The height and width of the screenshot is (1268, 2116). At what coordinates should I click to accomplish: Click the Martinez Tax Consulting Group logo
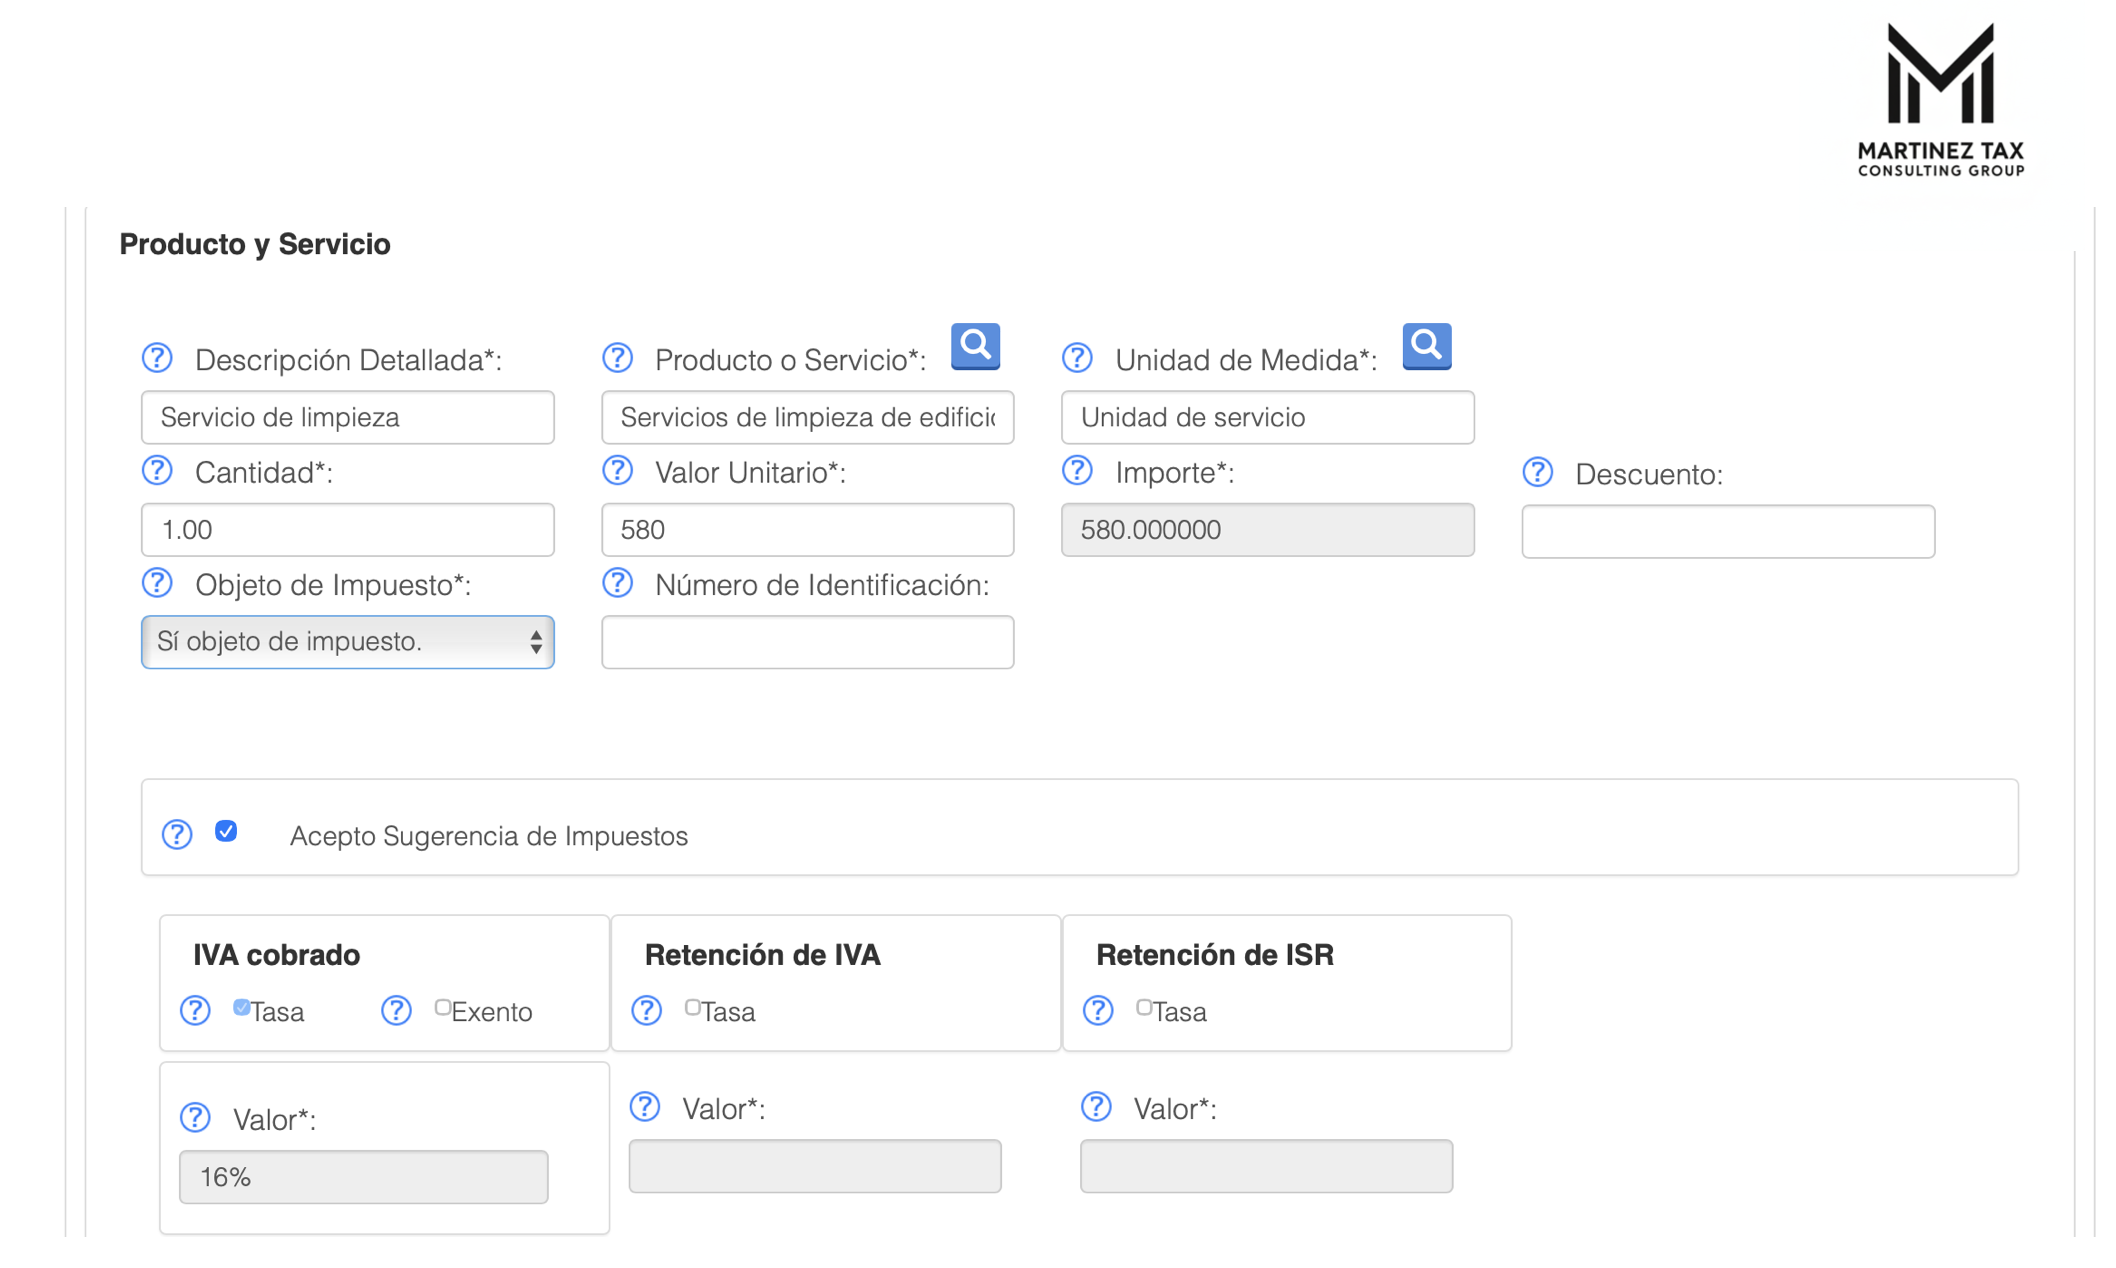point(1940,100)
